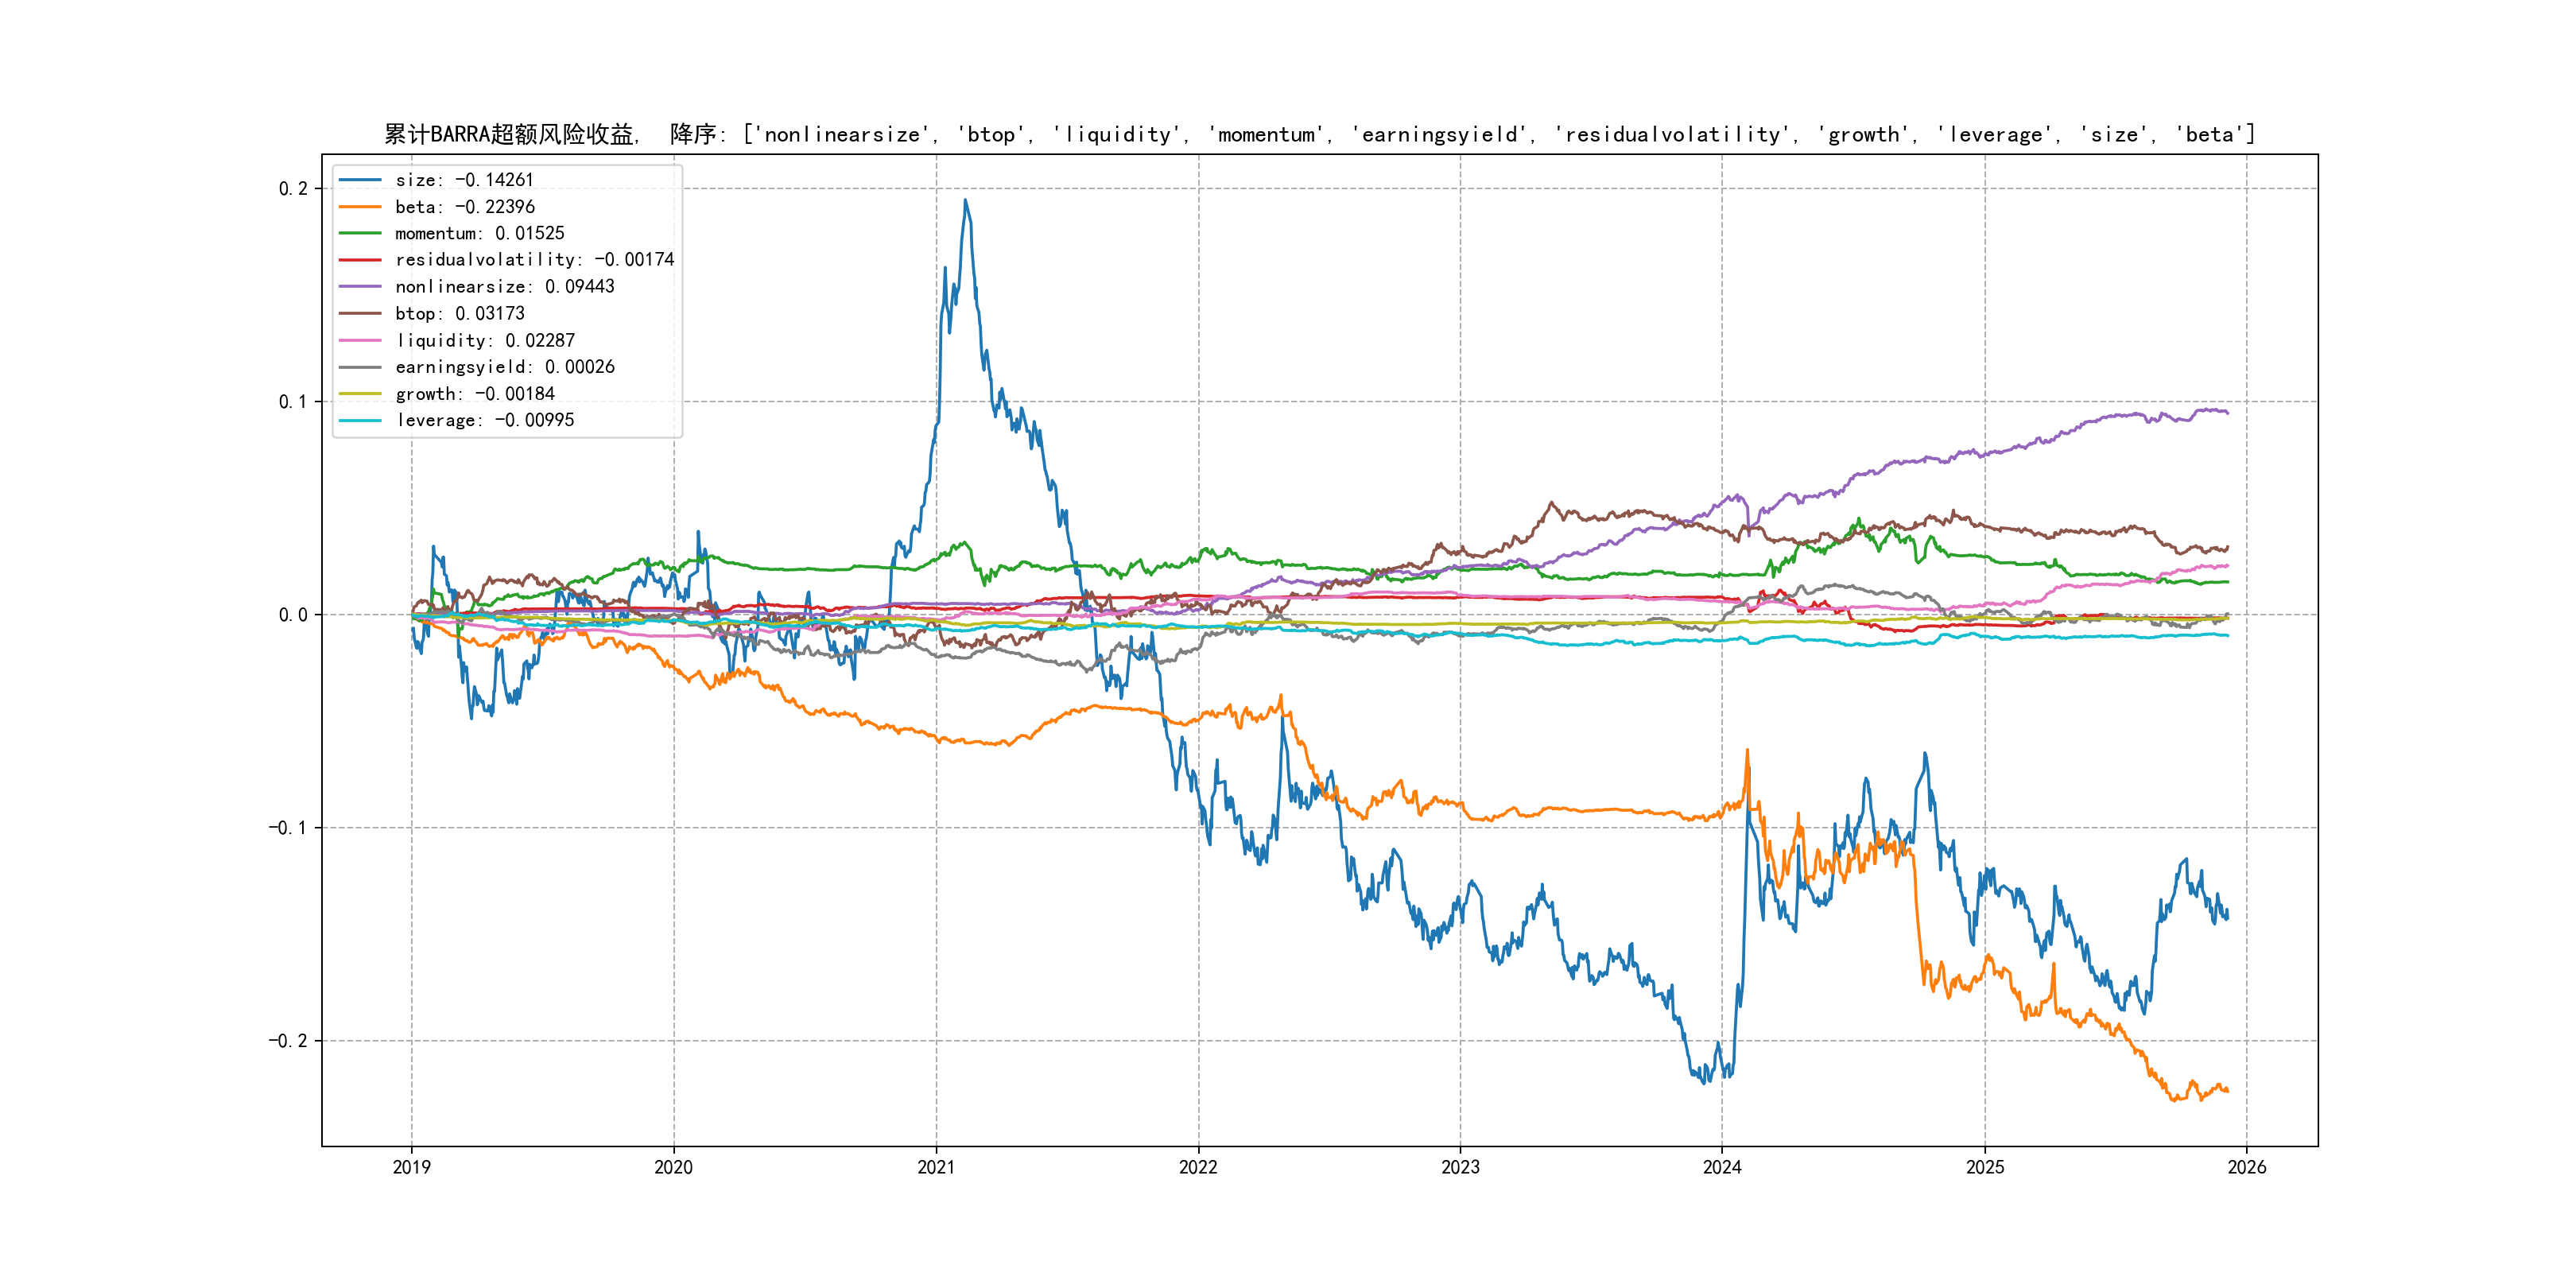Click the 'size: -0.14261' legend text
Screen dimensions: 2576x1288
(x=464, y=180)
